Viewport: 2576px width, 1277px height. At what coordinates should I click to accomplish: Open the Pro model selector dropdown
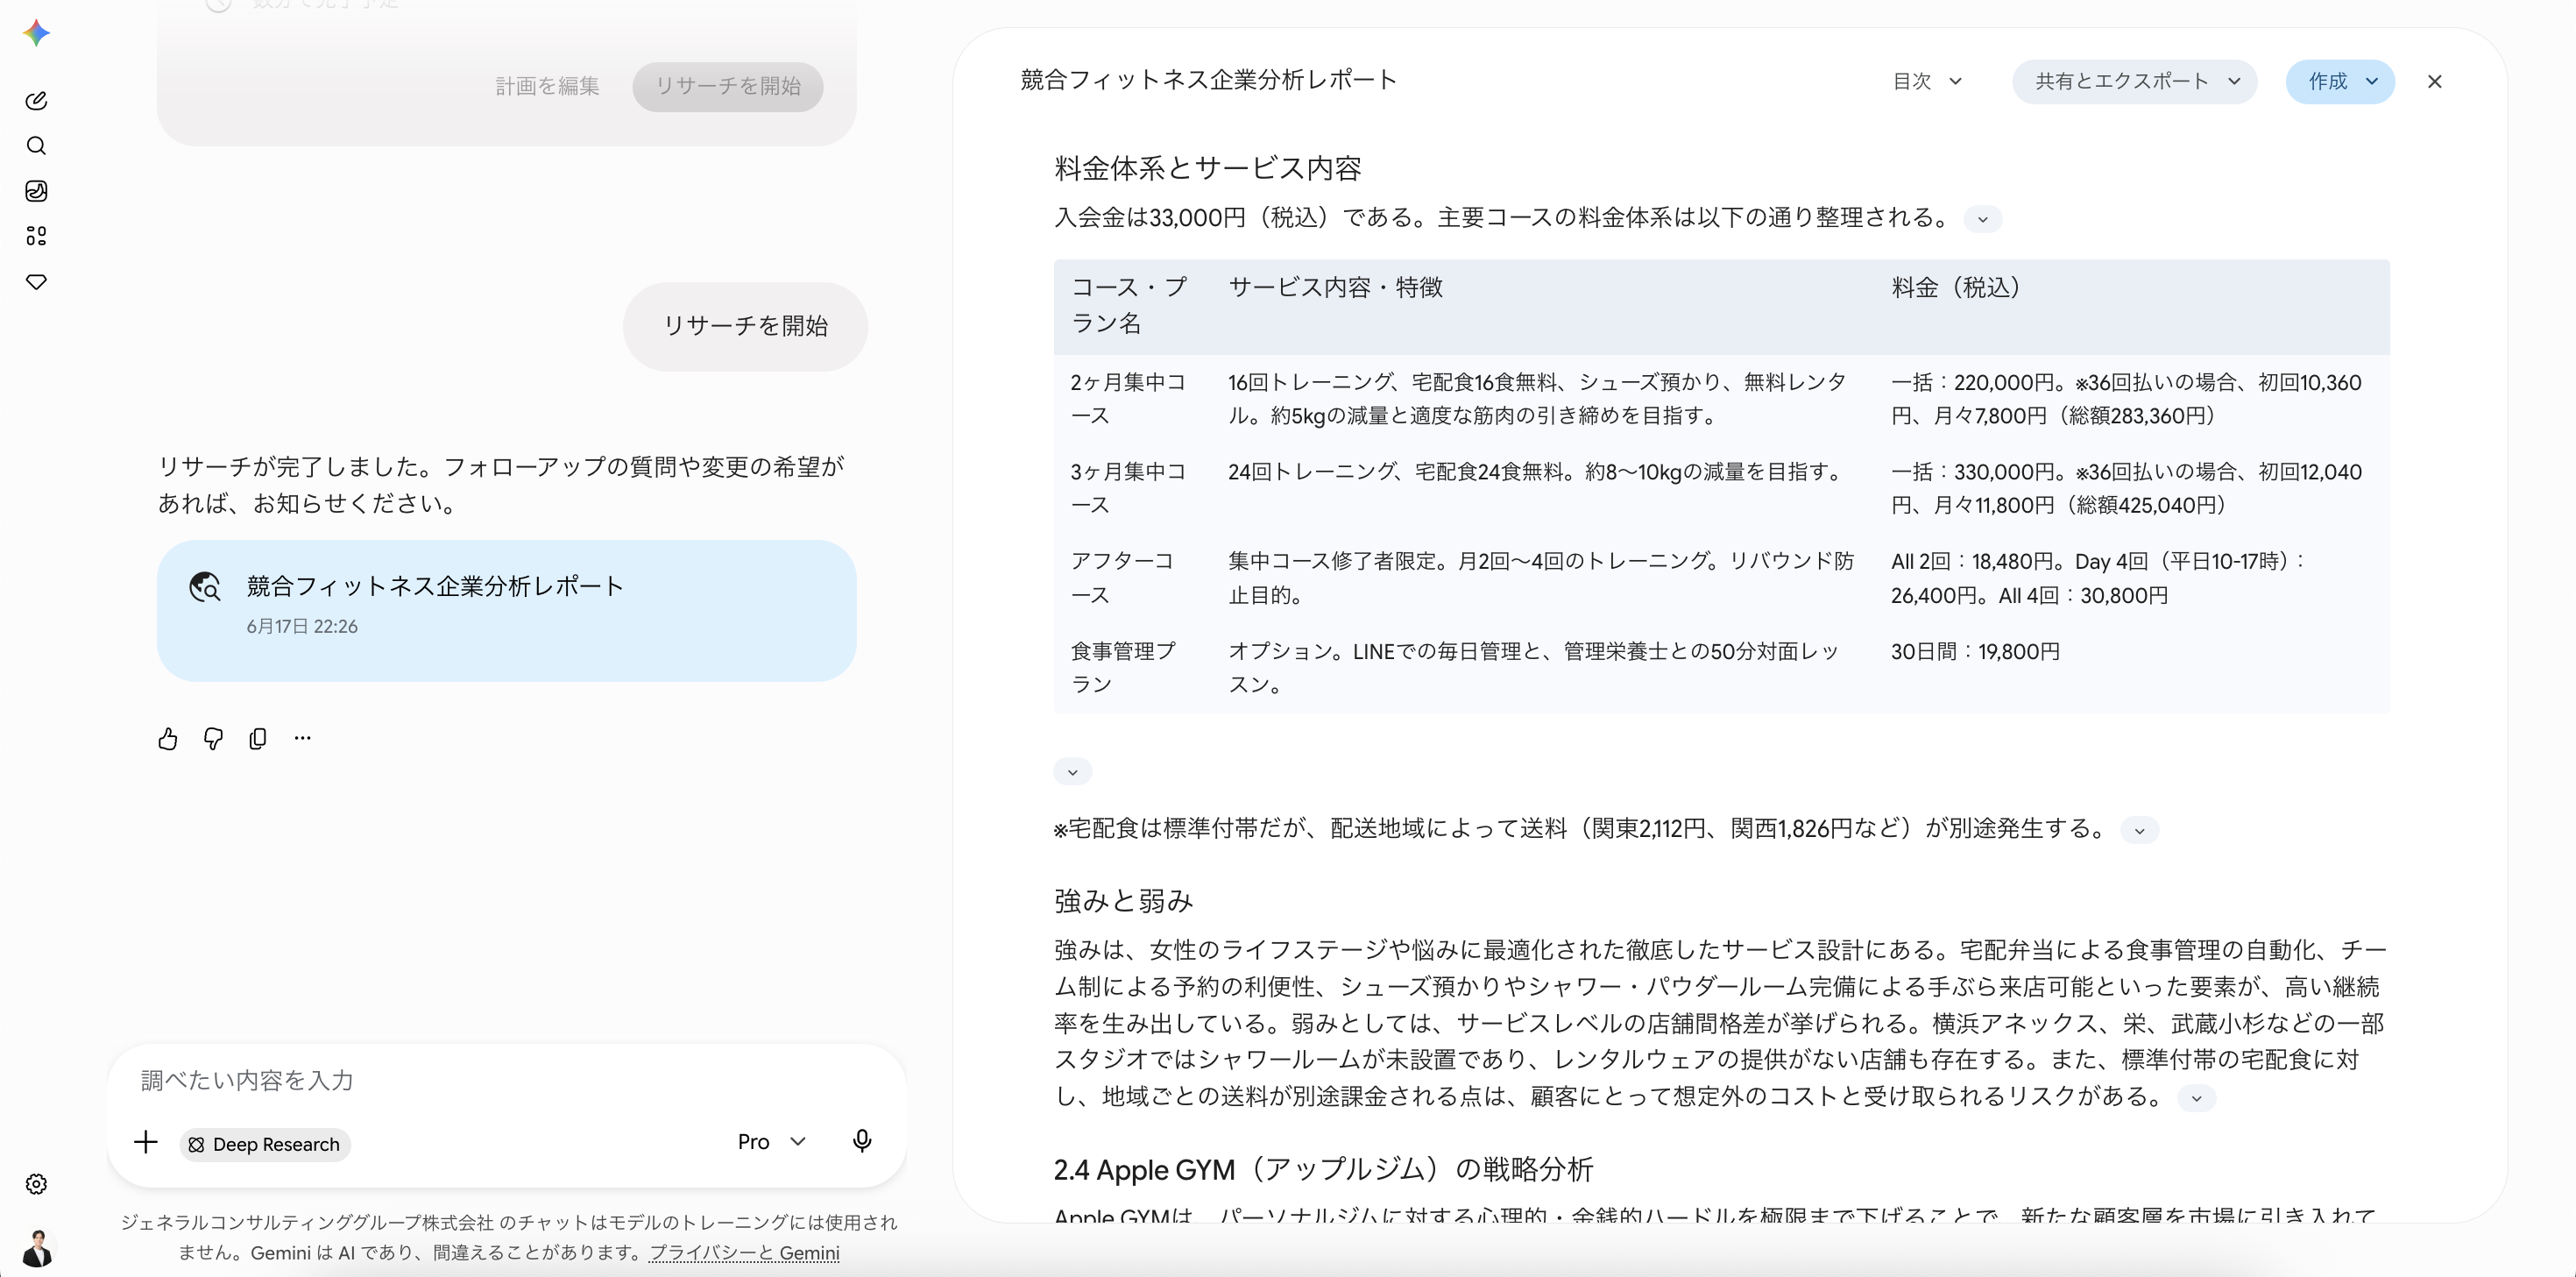(772, 1142)
